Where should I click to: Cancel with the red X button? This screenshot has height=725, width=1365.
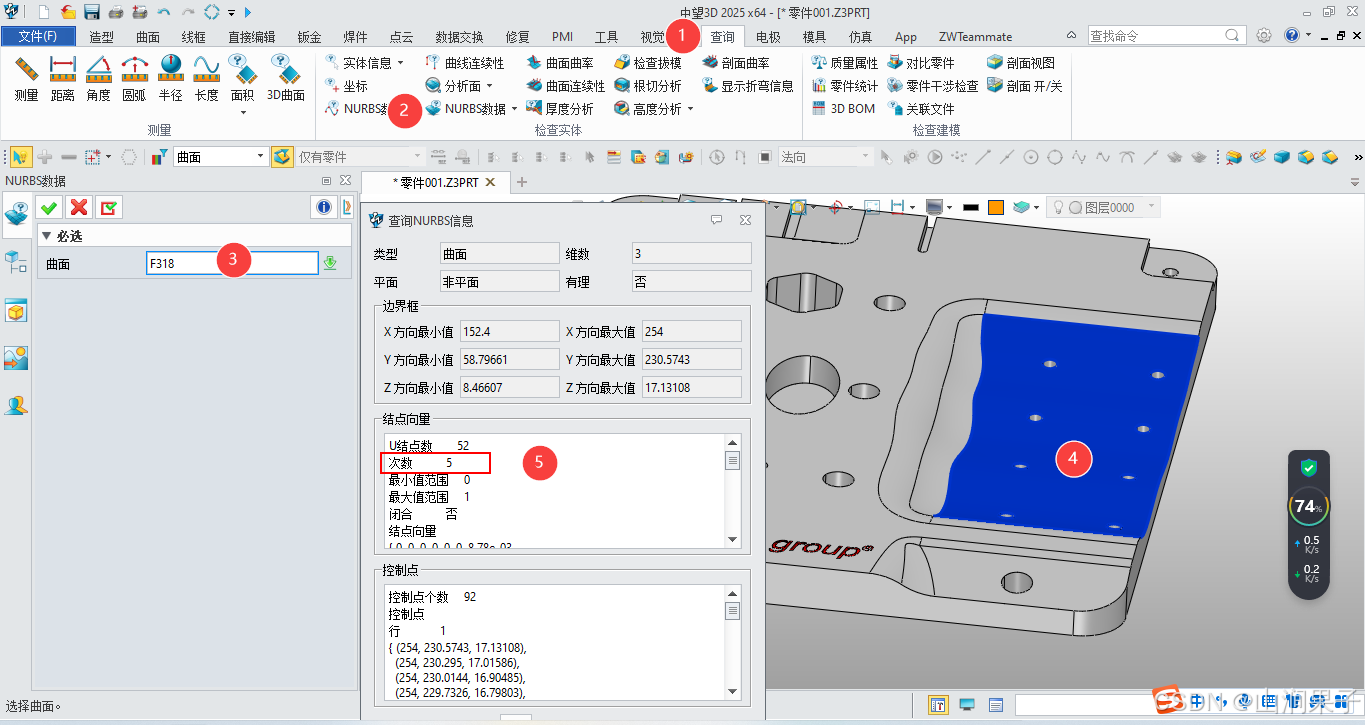tap(79, 207)
